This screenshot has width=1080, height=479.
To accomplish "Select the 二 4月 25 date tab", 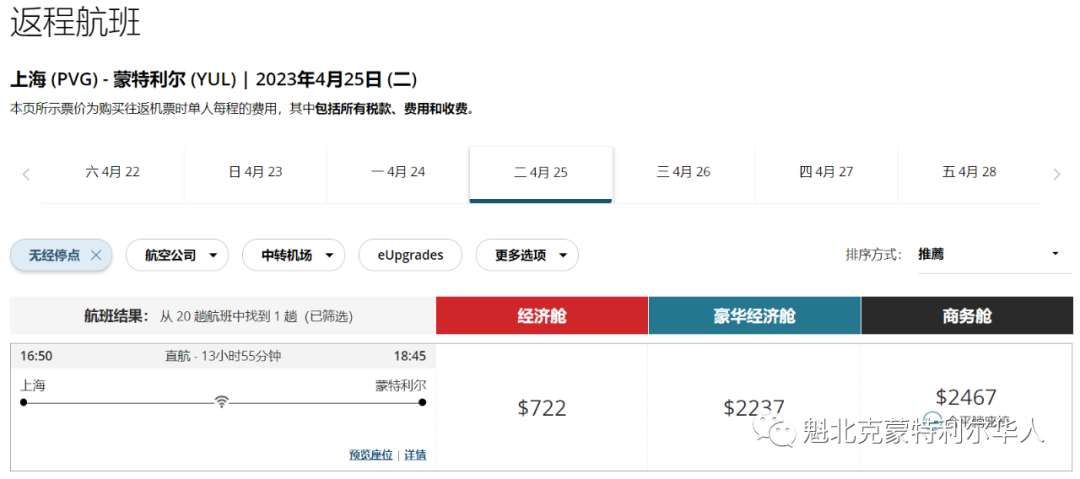I will tap(541, 174).
